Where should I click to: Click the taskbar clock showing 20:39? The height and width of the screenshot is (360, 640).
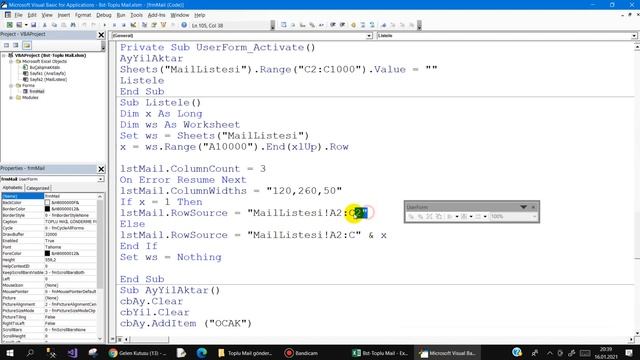click(606, 353)
